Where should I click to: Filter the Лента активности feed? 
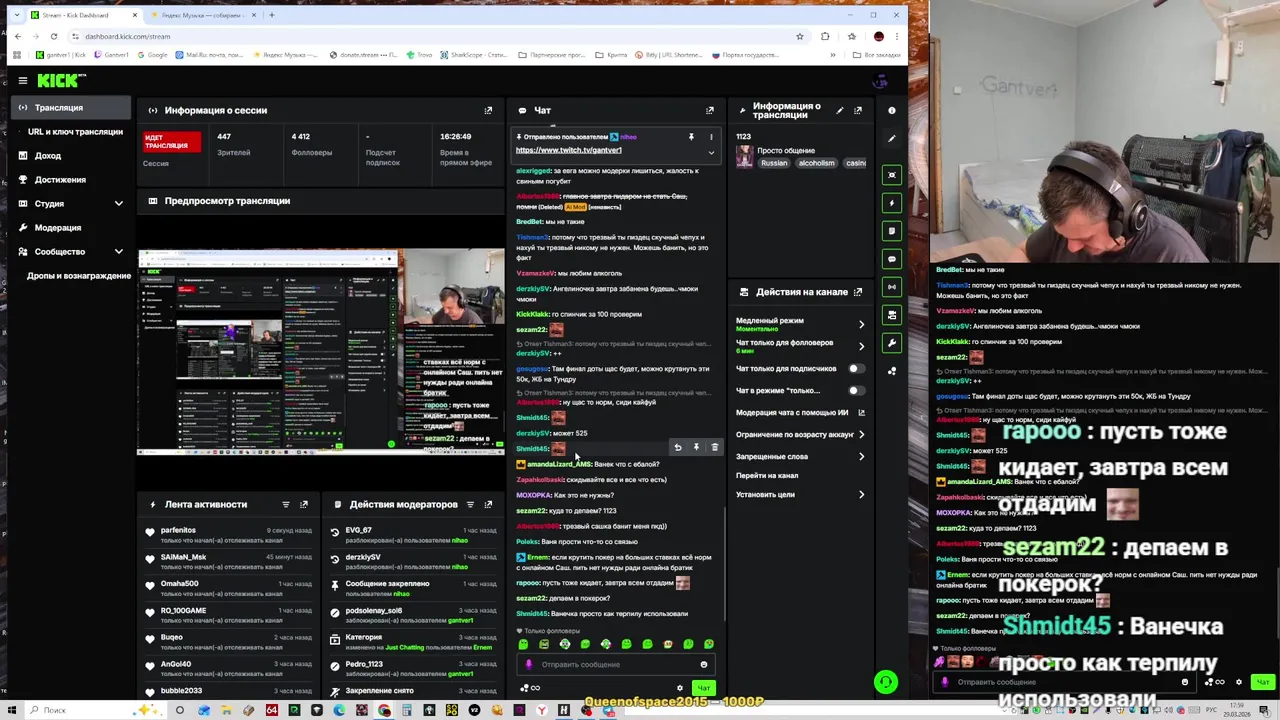[286, 504]
